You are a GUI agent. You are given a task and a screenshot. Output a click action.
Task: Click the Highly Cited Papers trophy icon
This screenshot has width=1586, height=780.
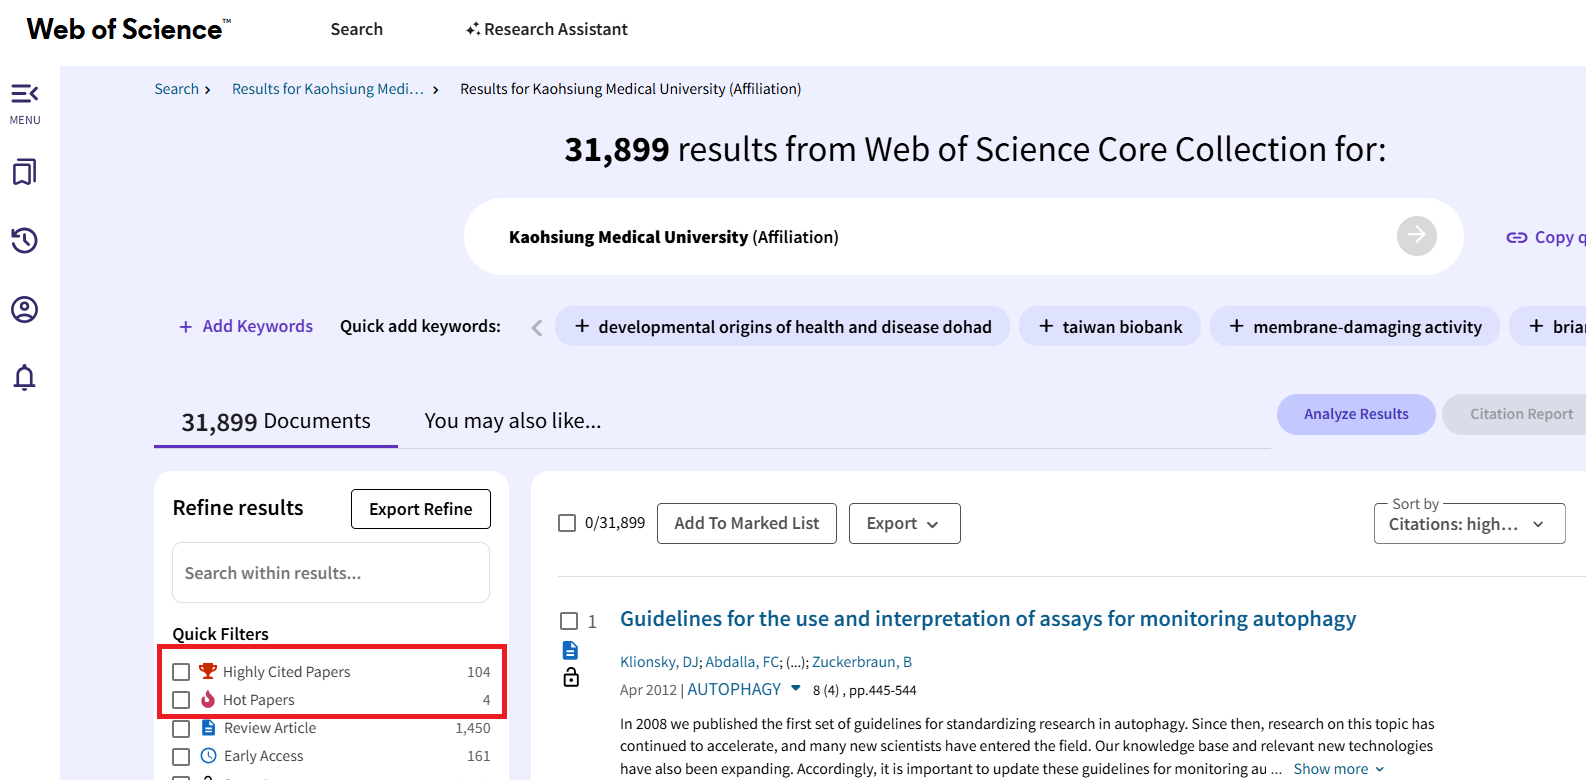coord(208,671)
